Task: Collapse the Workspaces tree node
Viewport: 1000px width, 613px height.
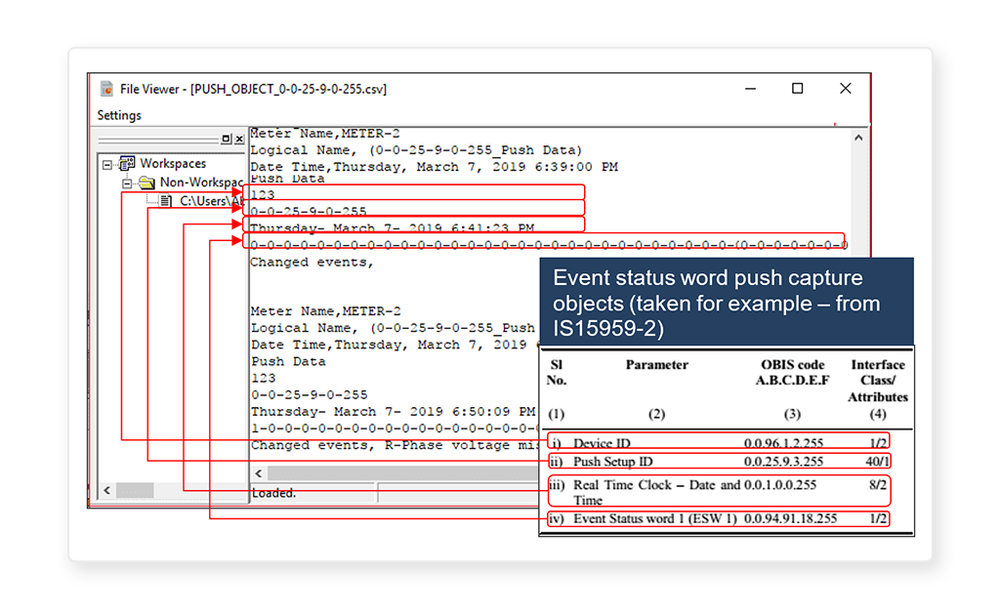Action: pyautogui.click(x=107, y=164)
